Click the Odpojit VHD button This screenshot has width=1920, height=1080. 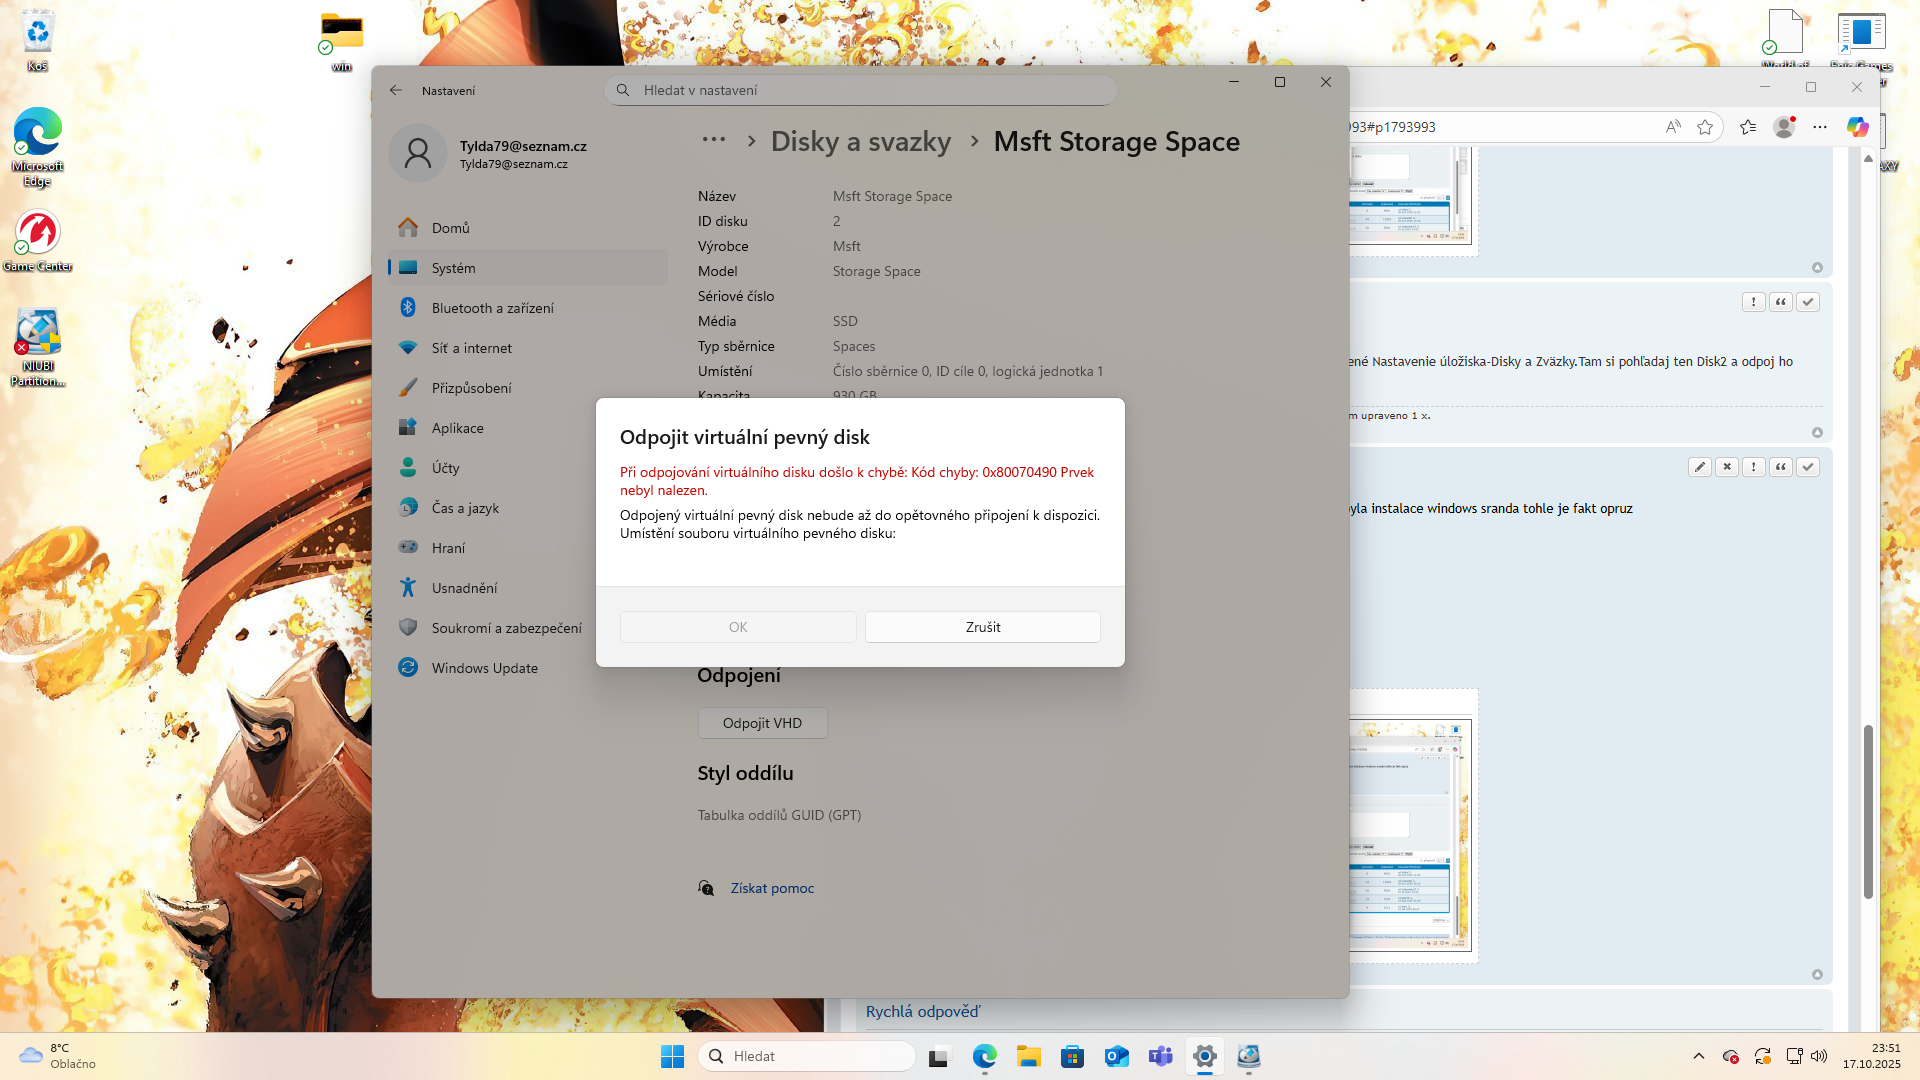point(762,723)
